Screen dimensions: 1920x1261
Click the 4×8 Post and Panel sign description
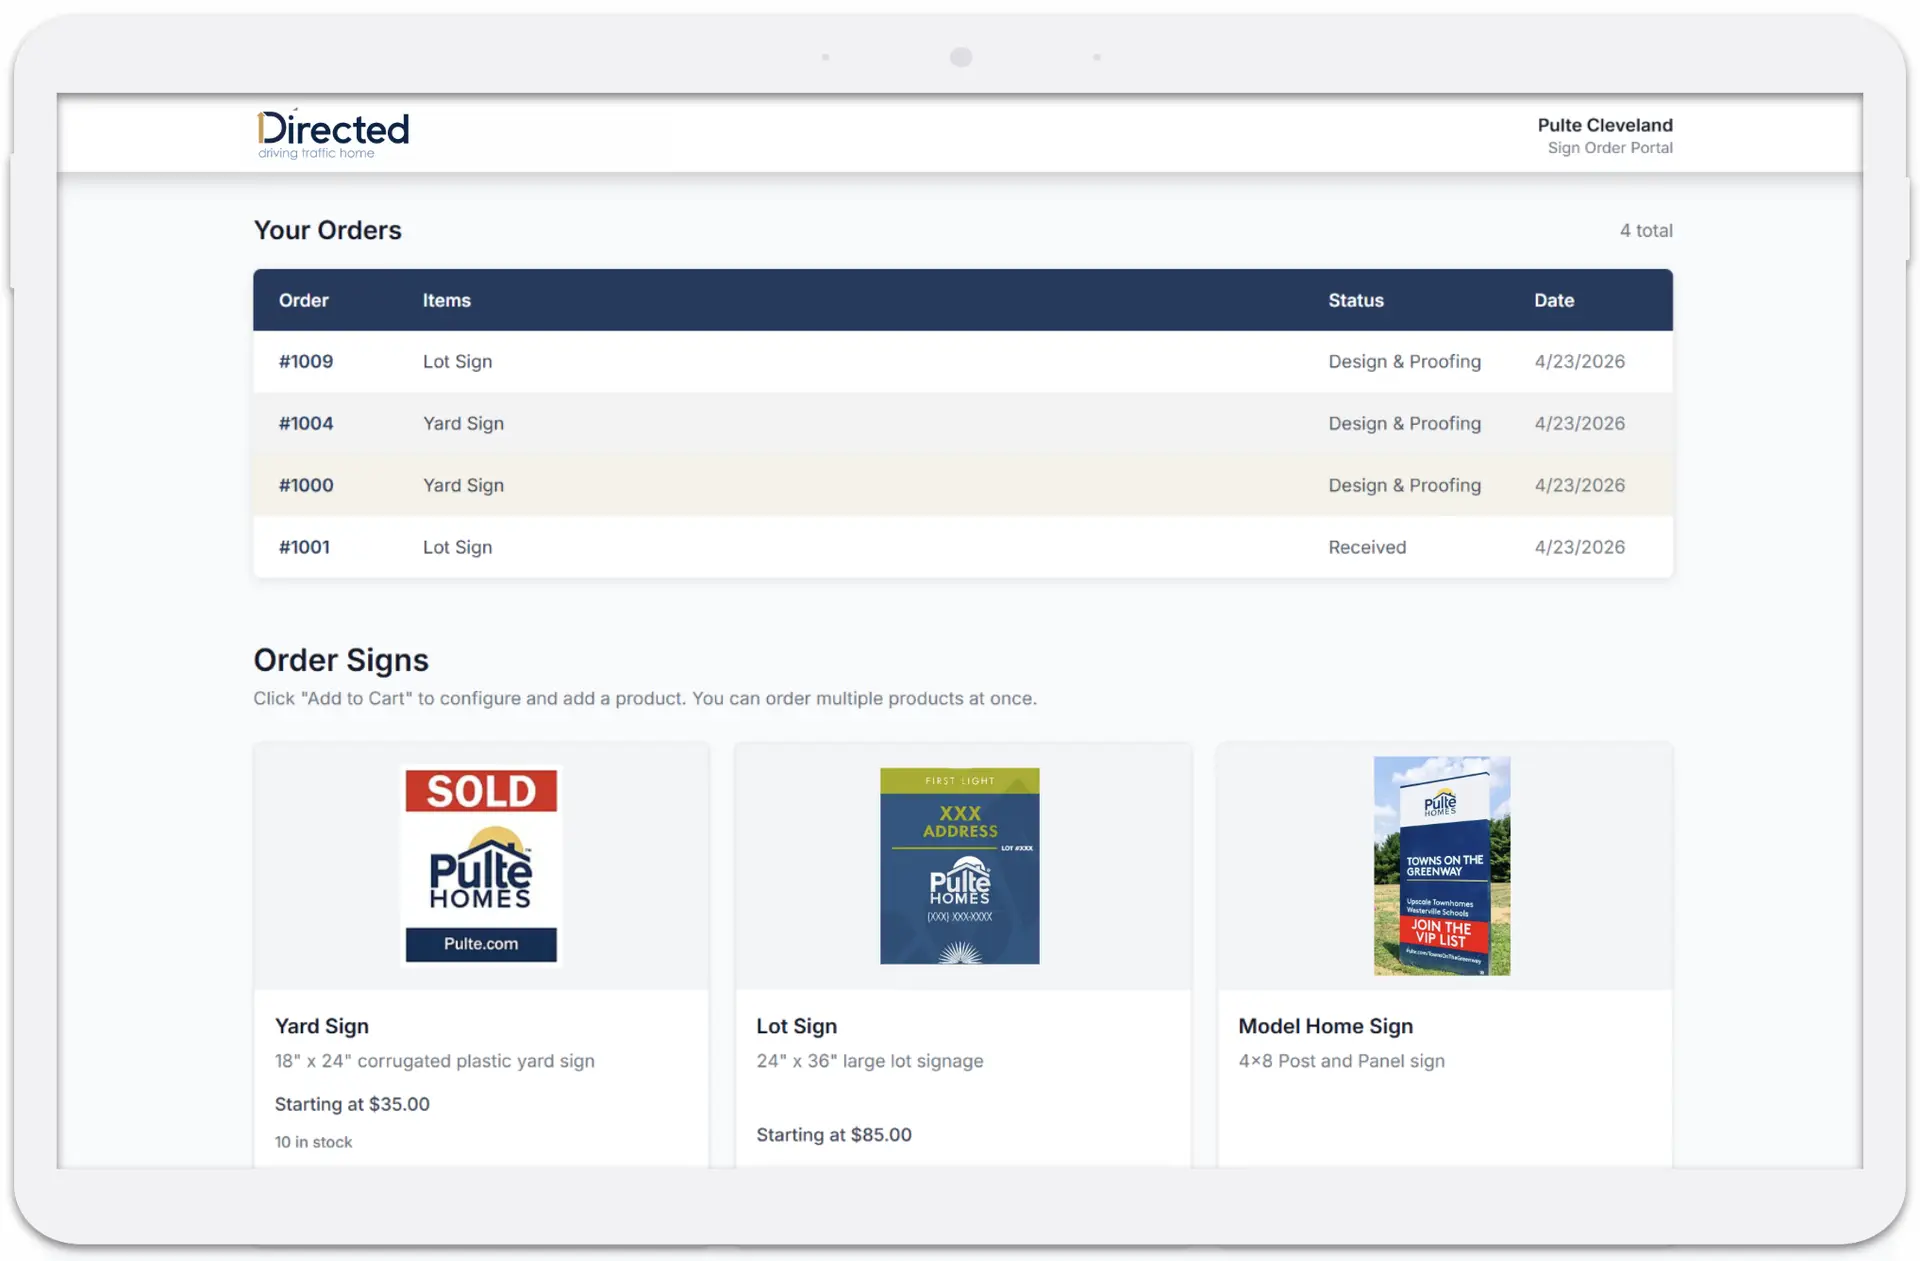[x=1341, y=1061]
